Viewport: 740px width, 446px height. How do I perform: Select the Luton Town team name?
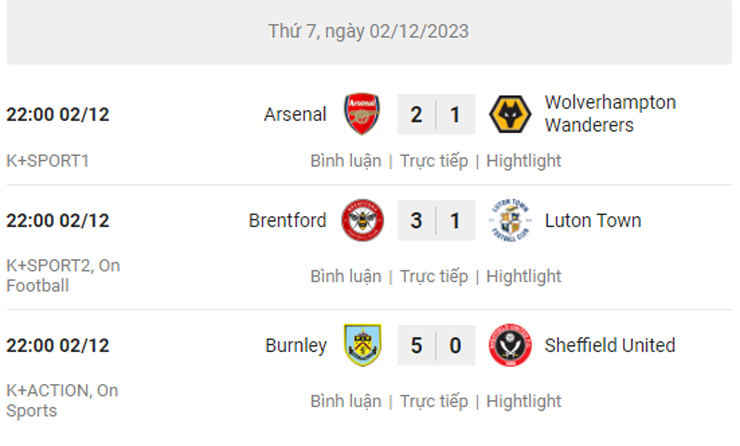593,221
